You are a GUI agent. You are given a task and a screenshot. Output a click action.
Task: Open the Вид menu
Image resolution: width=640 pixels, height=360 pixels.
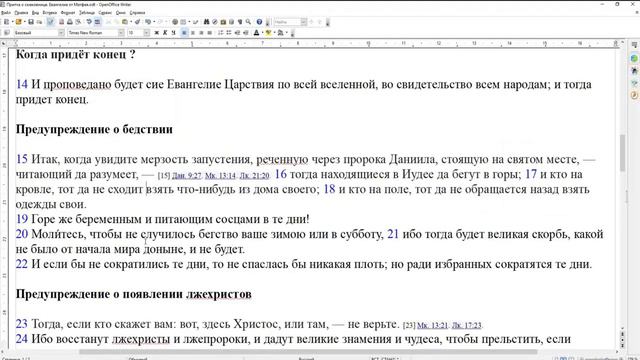(35, 13)
